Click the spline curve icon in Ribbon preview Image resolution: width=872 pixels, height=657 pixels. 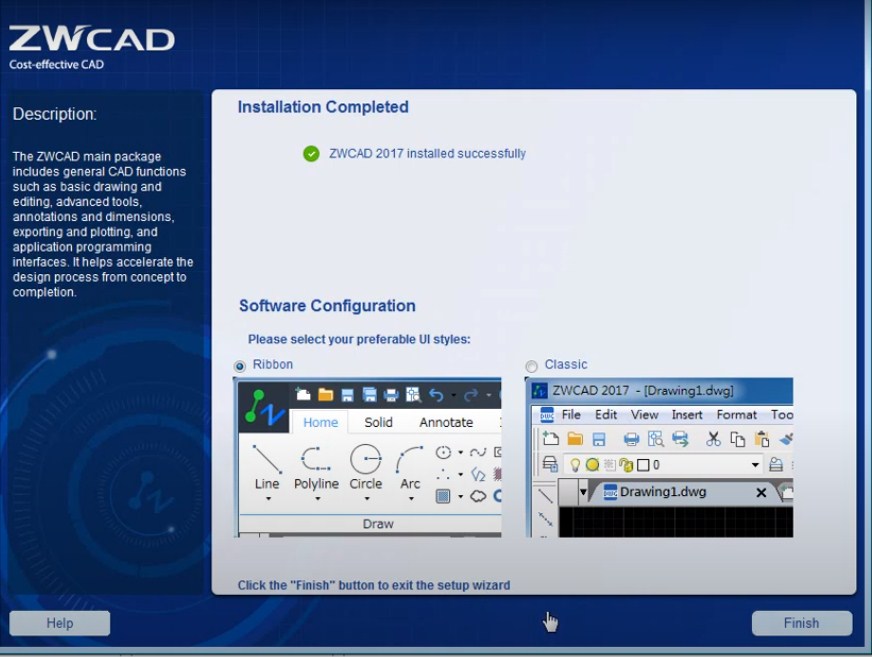pyautogui.click(x=478, y=452)
